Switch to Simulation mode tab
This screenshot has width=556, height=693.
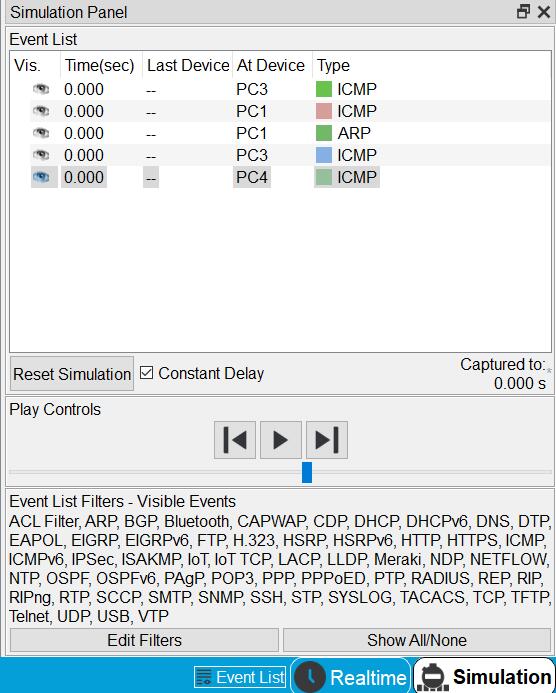(x=484, y=677)
